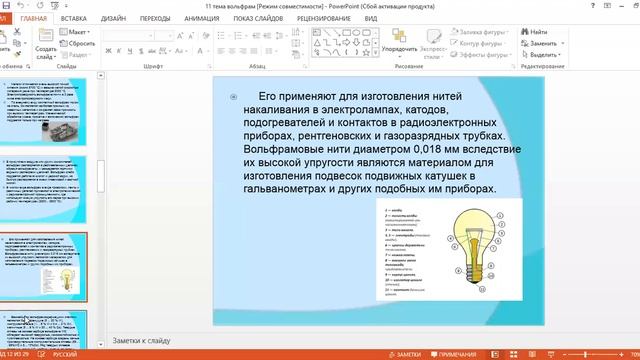The image size is (640, 360).
Task: Click the Эффекты фигуры button
Action: point(481,54)
